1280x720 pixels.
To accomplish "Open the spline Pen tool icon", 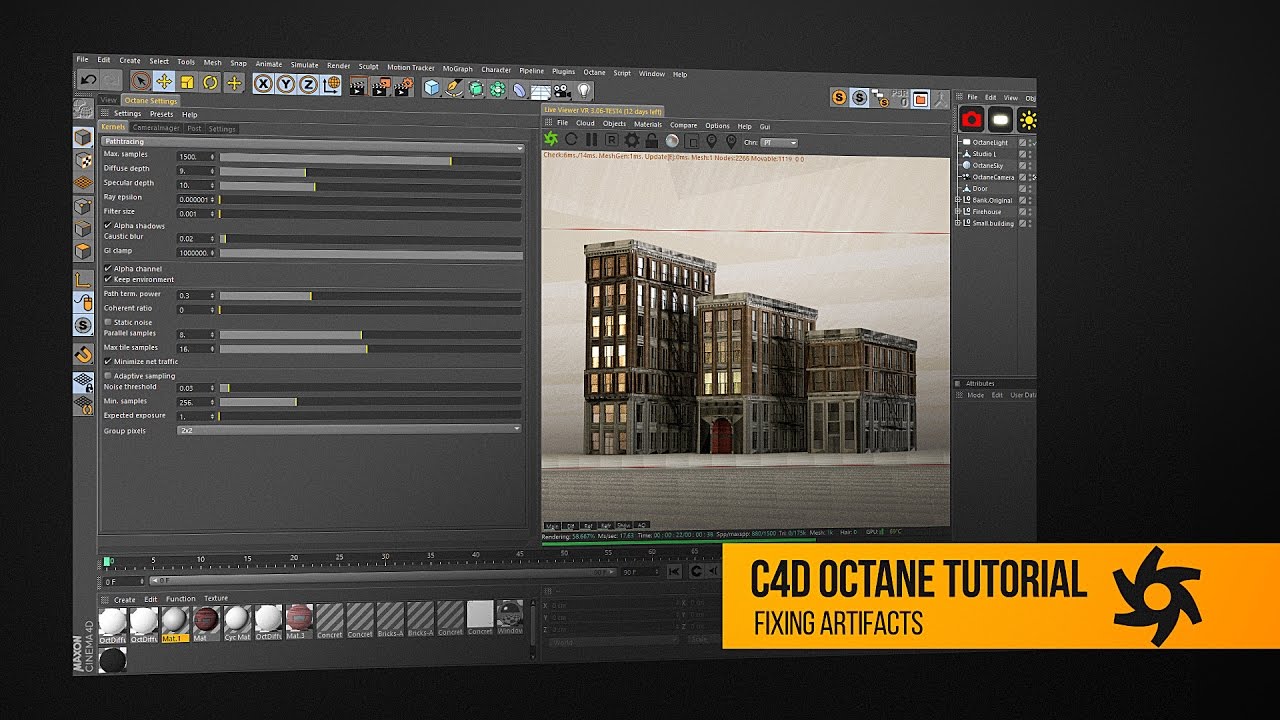I will [454, 89].
